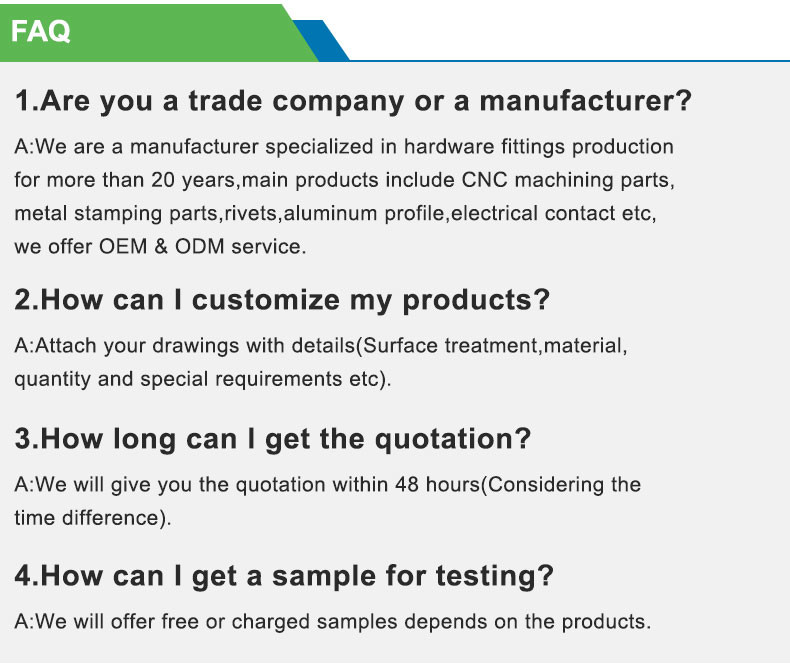Click the answer about free or charged samples
Screen dimensions: 790x666
coord(333,622)
